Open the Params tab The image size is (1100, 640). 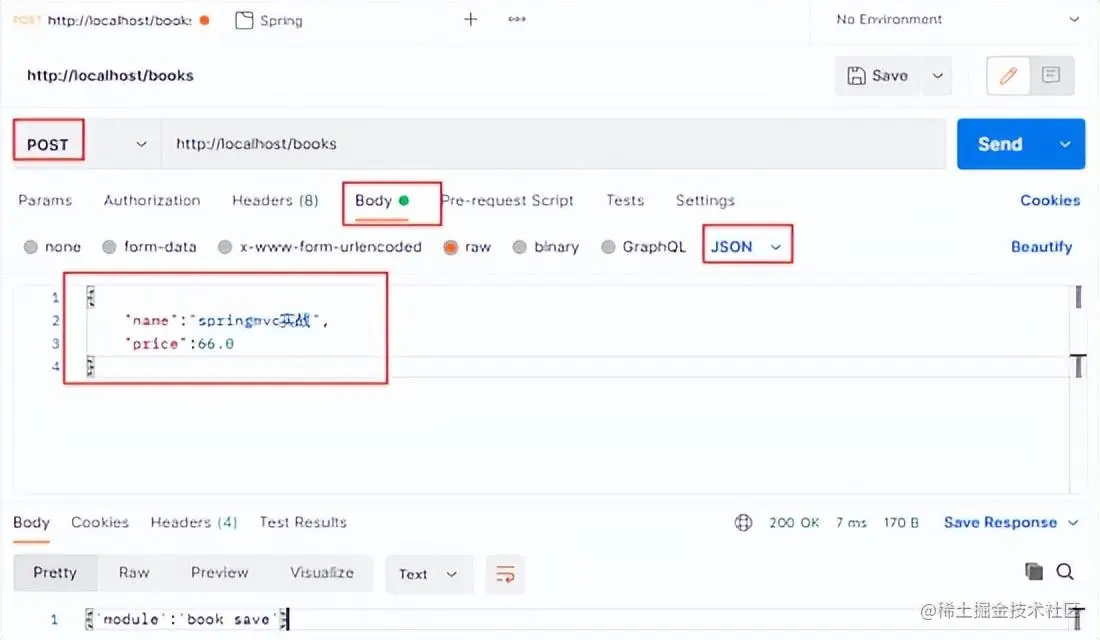pyautogui.click(x=45, y=201)
